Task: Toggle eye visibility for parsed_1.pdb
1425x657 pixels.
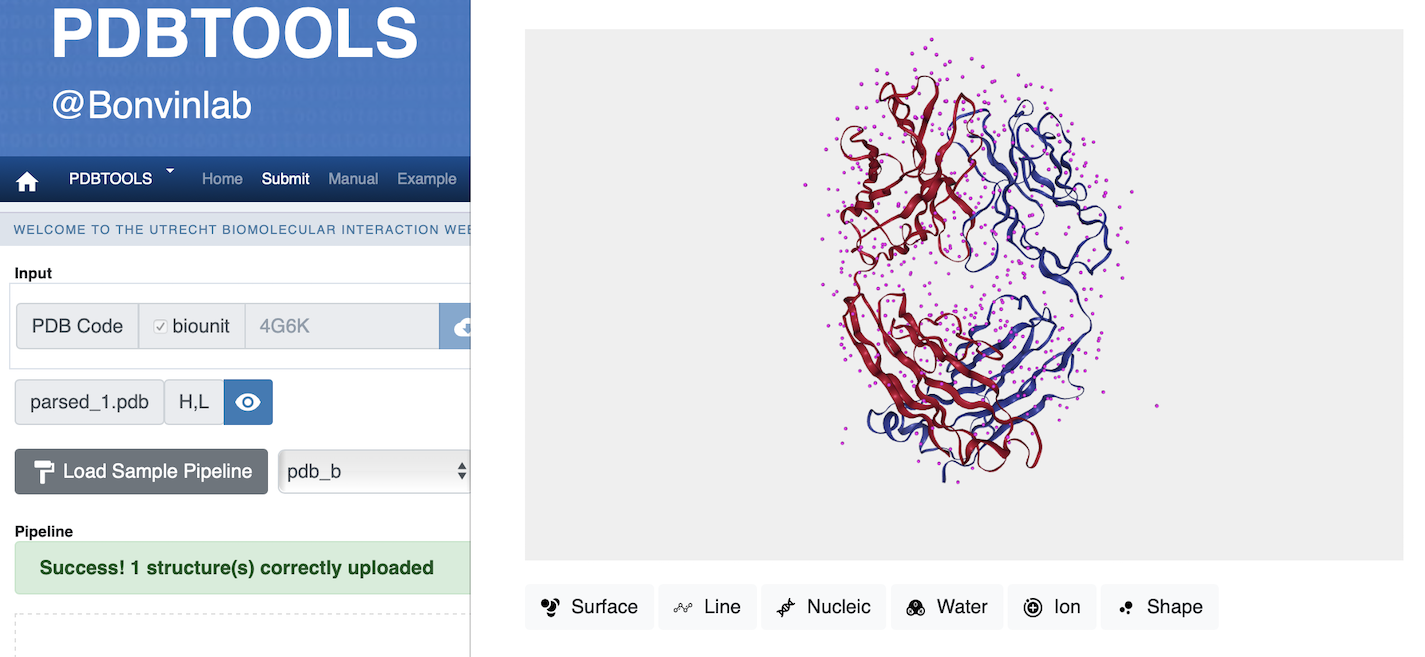Action: (248, 402)
